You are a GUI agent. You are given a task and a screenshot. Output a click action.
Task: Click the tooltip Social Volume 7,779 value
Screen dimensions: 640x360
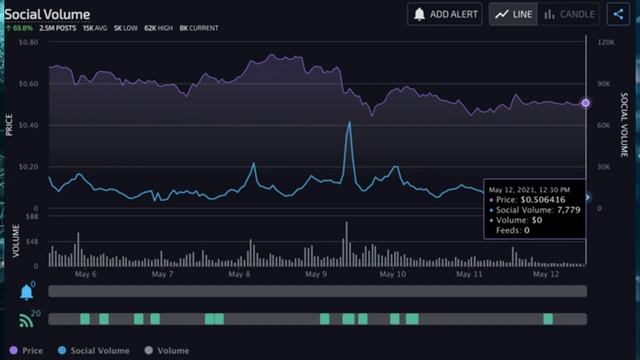tap(568, 210)
